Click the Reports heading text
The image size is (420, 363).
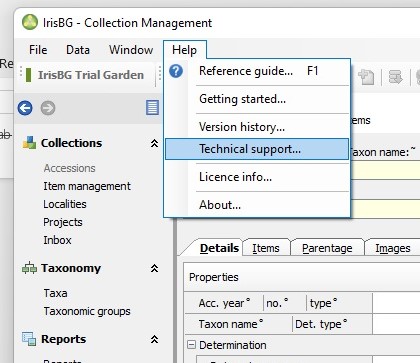tap(63, 339)
